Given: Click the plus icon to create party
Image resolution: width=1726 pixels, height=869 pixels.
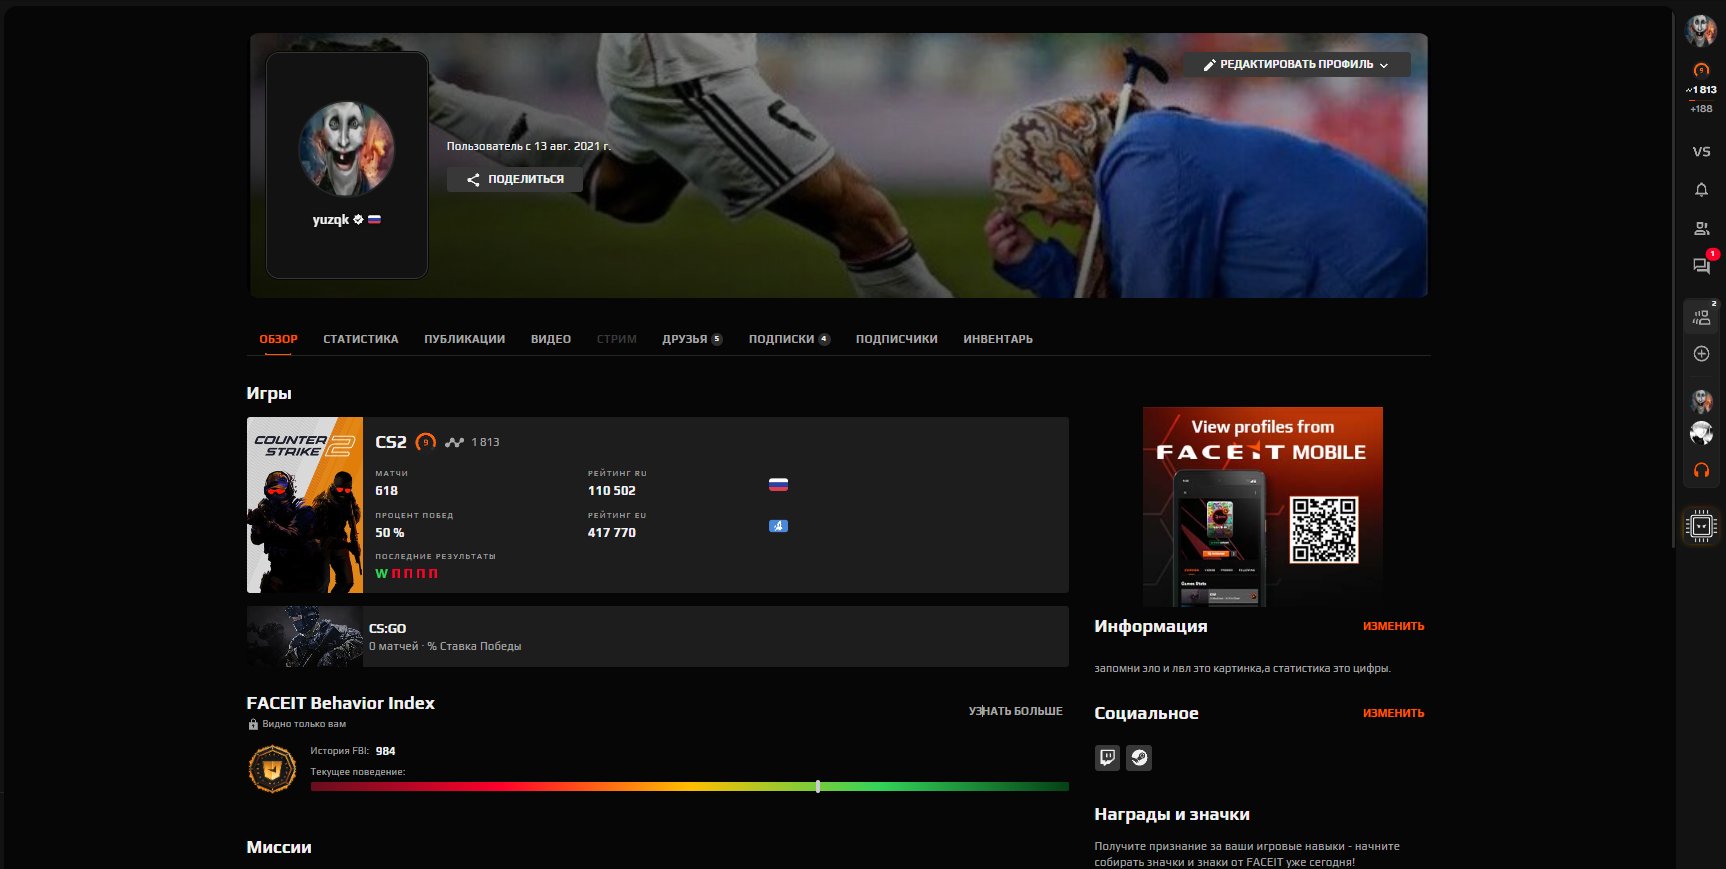Looking at the screenshot, I should tap(1701, 354).
